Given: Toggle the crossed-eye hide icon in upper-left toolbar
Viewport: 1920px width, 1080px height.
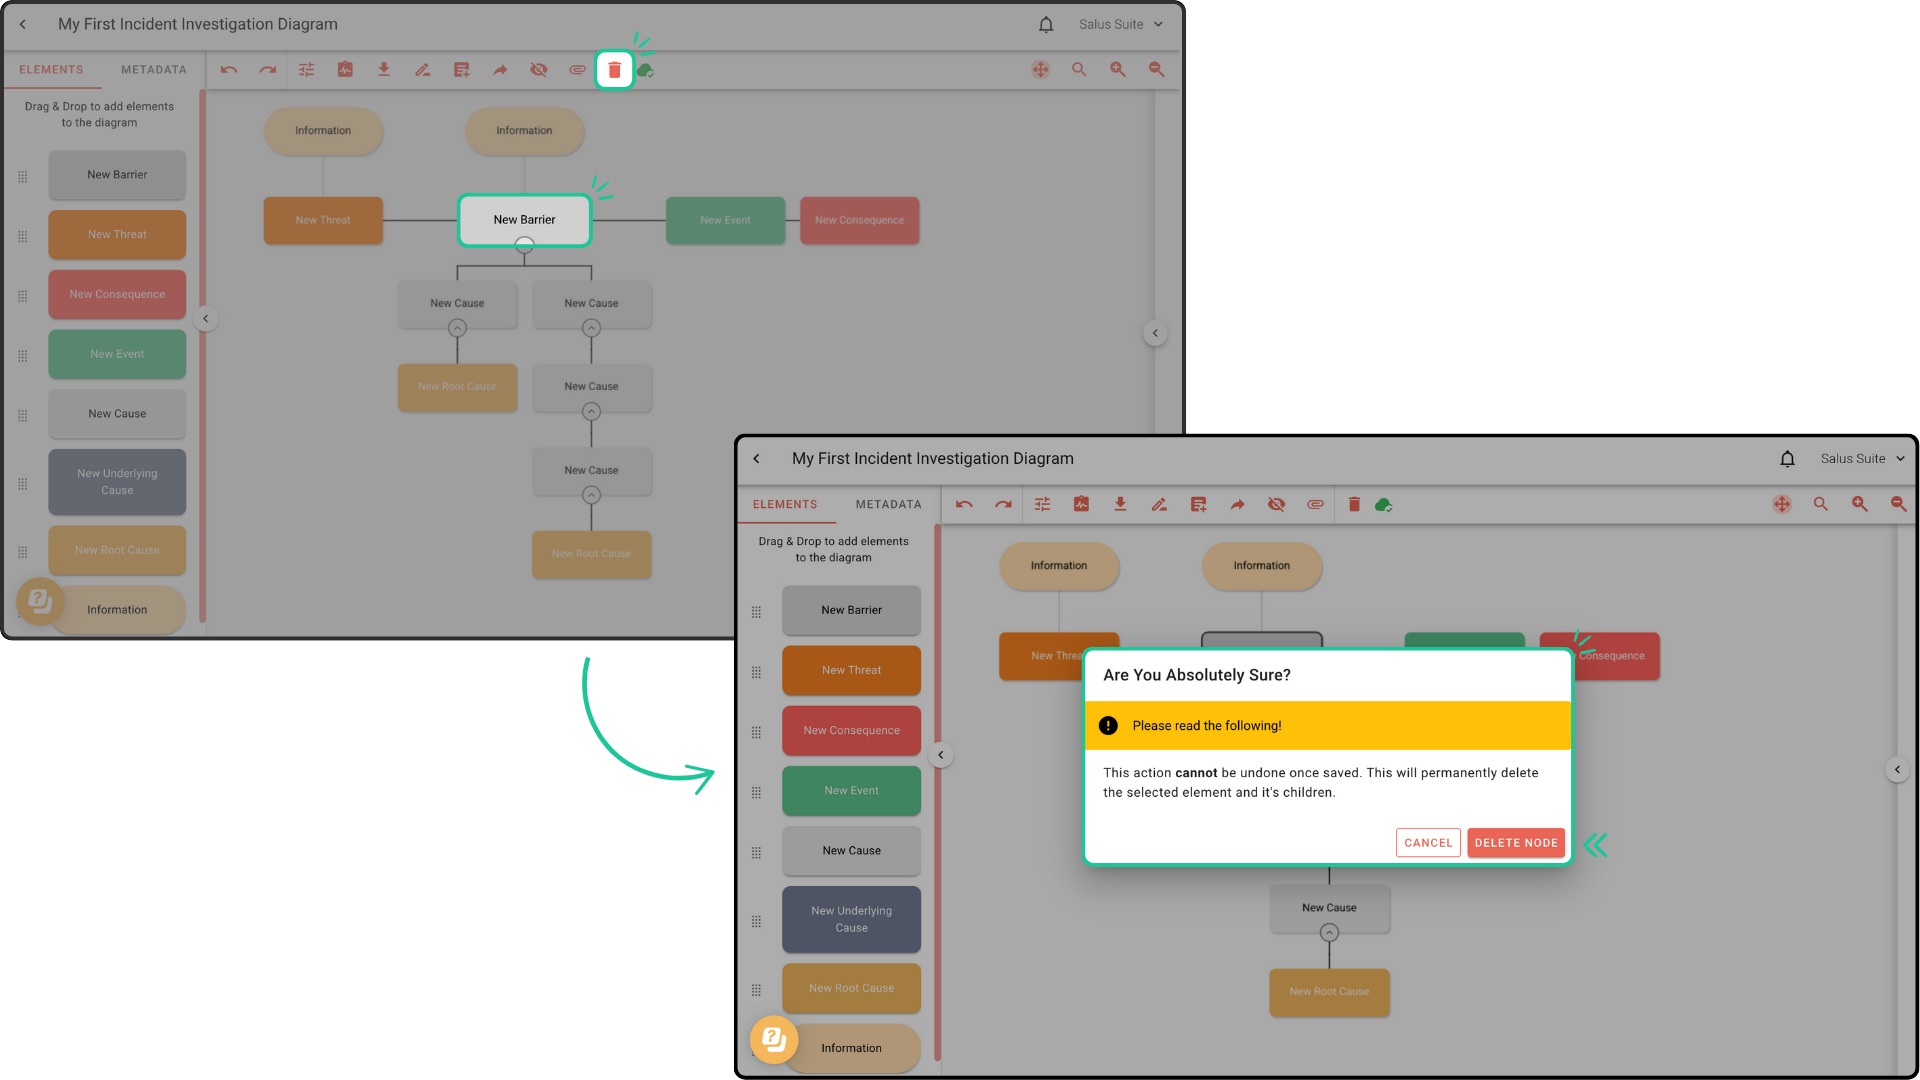Looking at the screenshot, I should [x=539, y=70].
